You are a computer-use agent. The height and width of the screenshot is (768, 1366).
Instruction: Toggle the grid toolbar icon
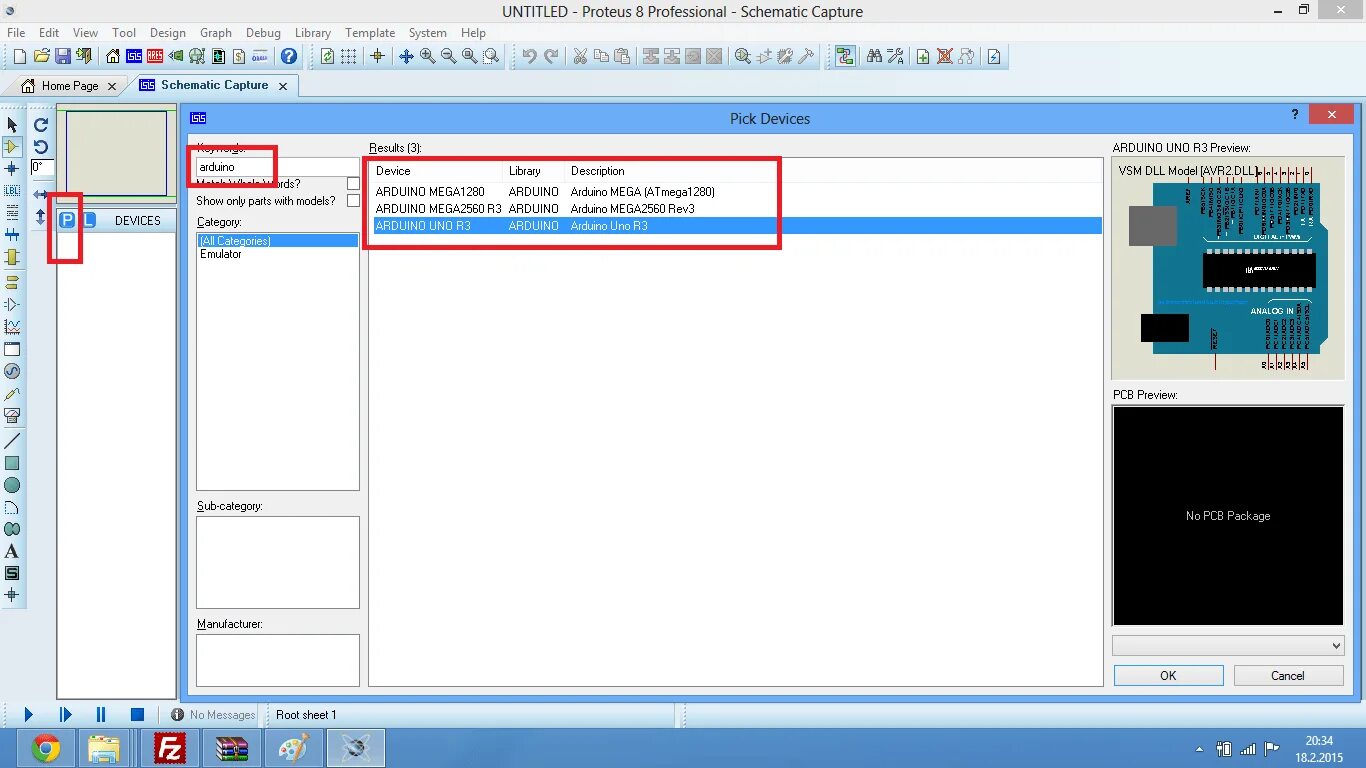pyautogui.click(x=348, y=56)
